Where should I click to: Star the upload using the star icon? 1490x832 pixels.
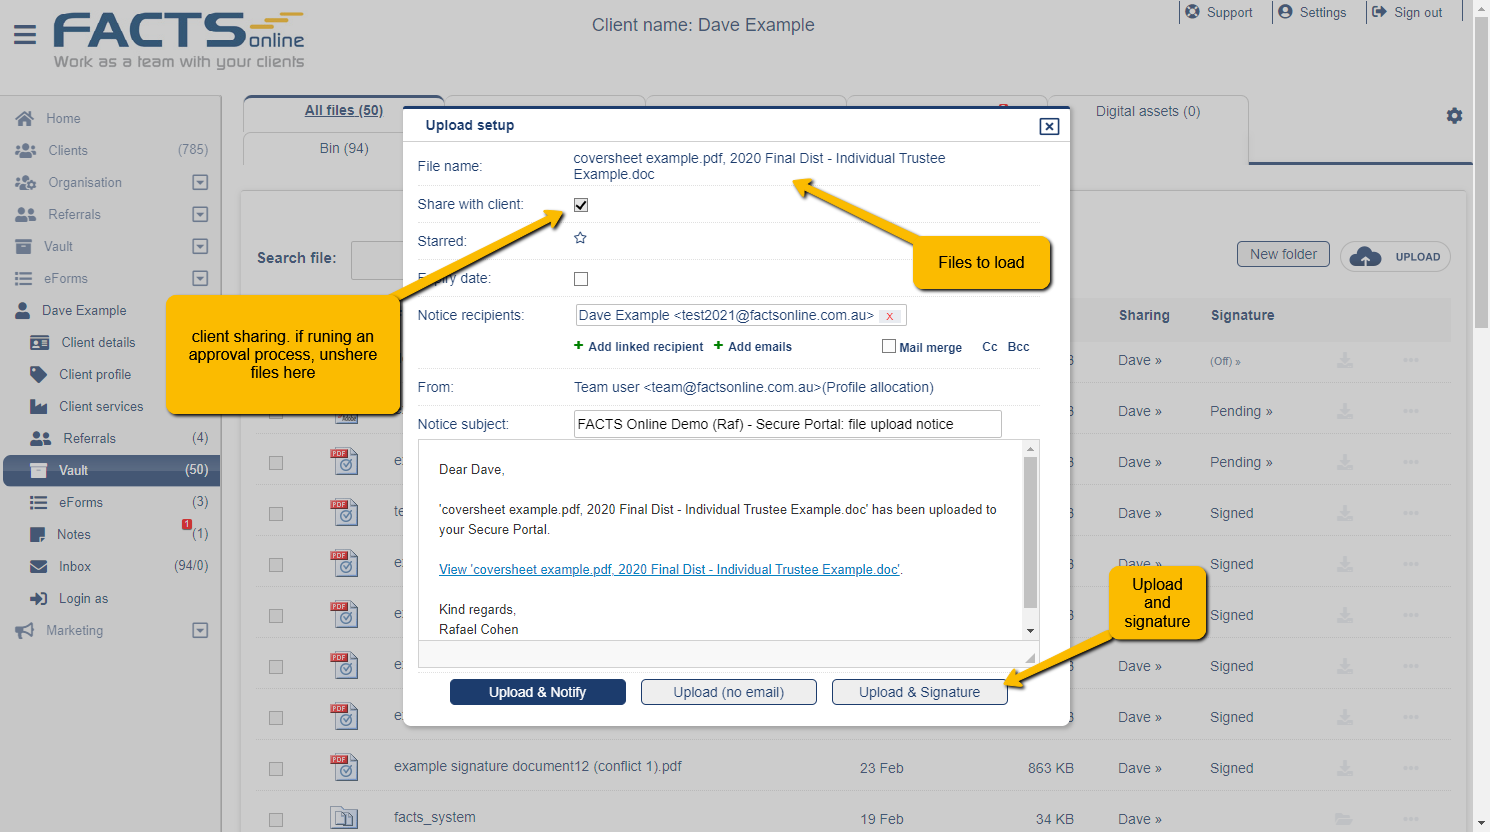click(580, 238)
